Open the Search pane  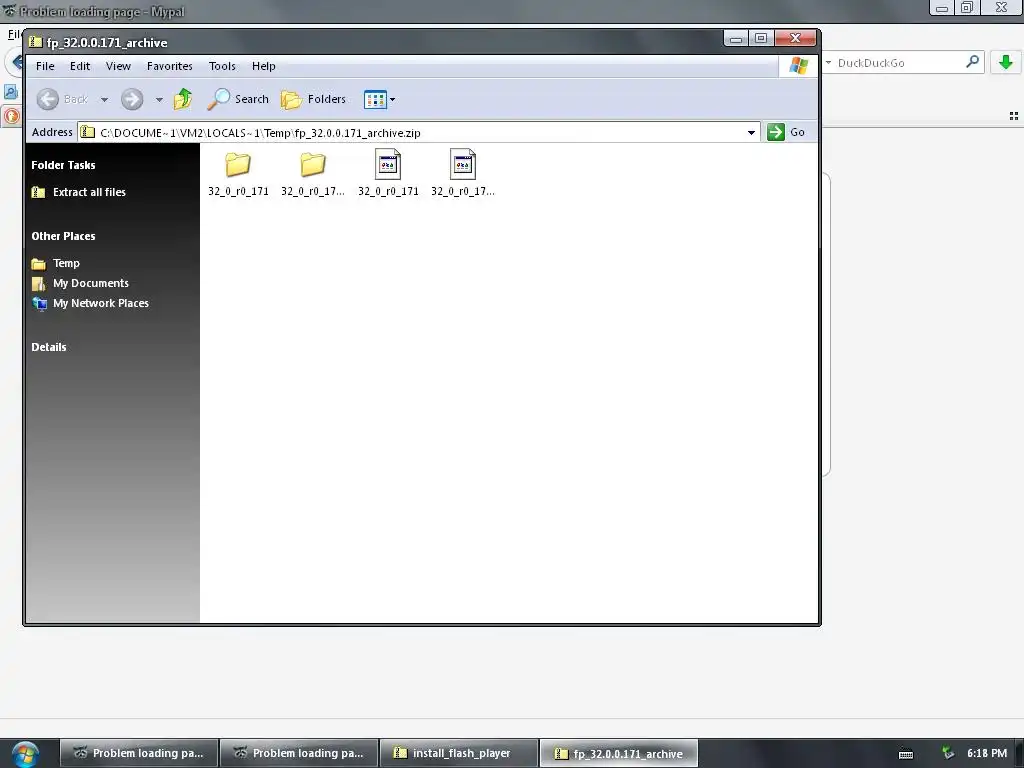pyautogui.click(x=238, y=99)
